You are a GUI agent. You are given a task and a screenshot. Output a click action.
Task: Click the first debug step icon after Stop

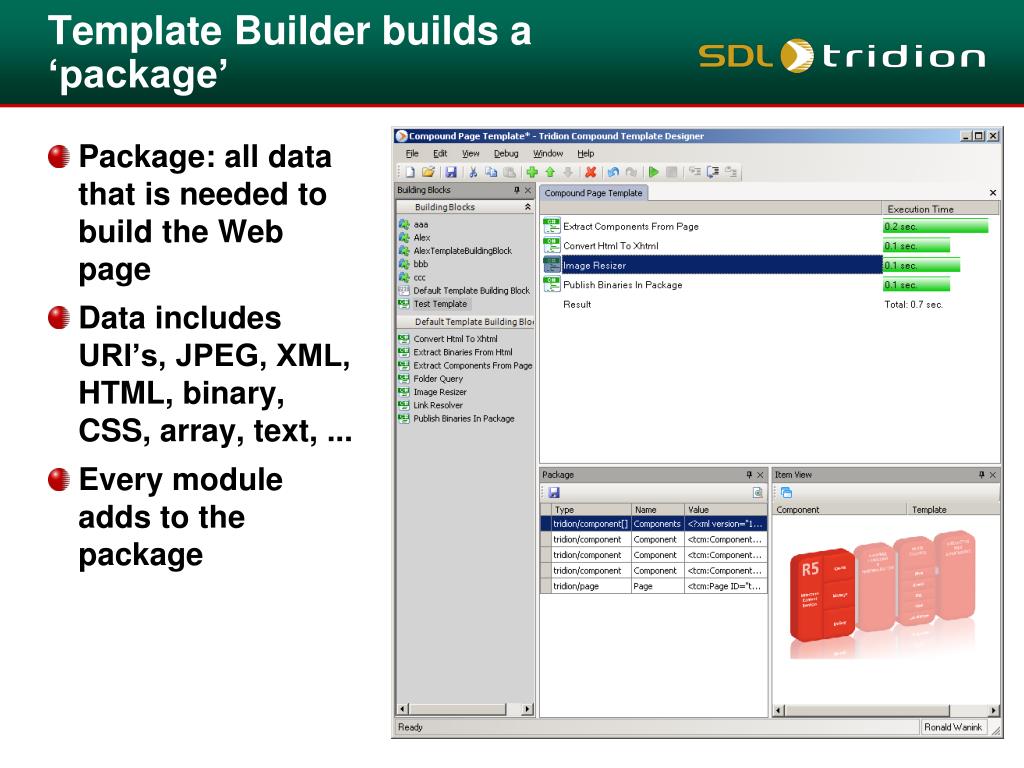point(695,172)
